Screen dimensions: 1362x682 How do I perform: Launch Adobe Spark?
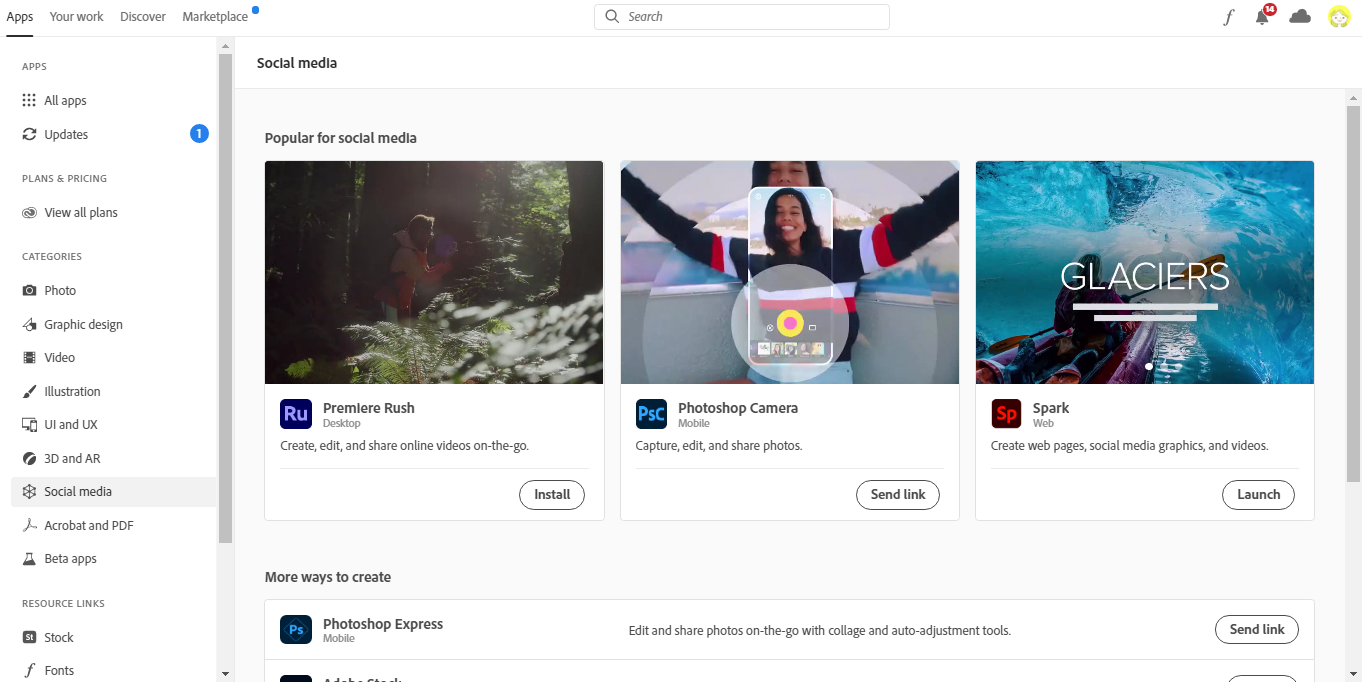pyautogui.click(x=1258, y=494)
